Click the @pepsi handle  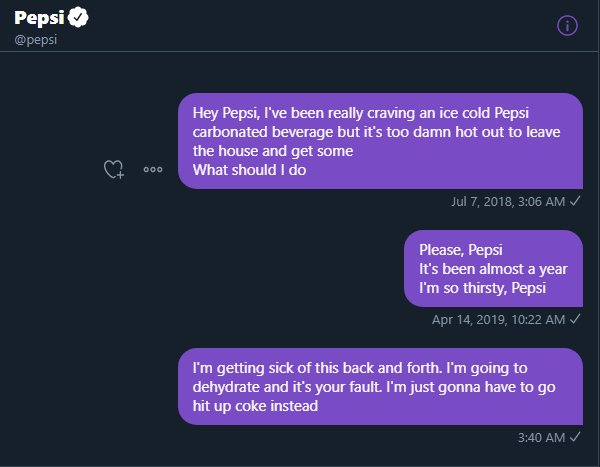point(37,39)
